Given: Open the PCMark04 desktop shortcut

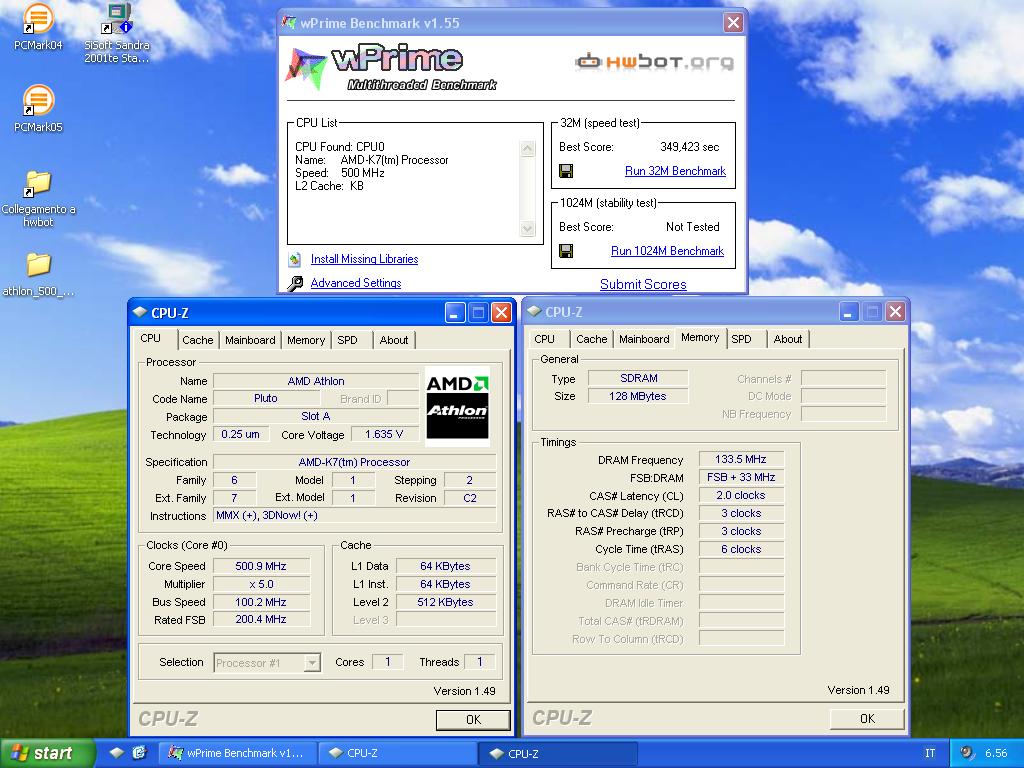Looking at the screenshot, I should [x=38, y=26].
